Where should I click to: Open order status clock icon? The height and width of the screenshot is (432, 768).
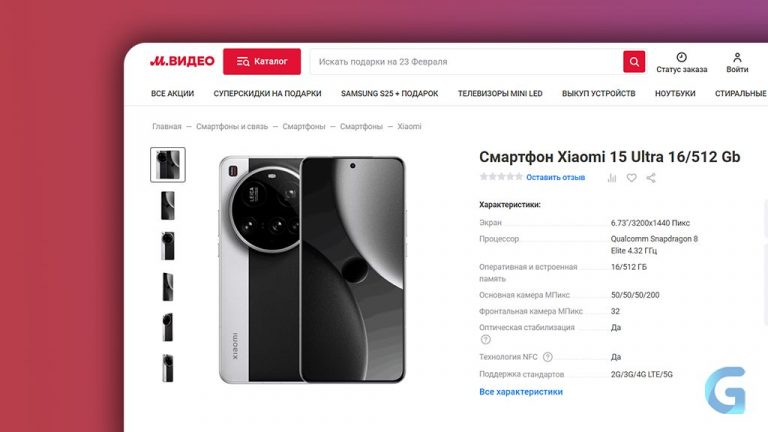681,57
